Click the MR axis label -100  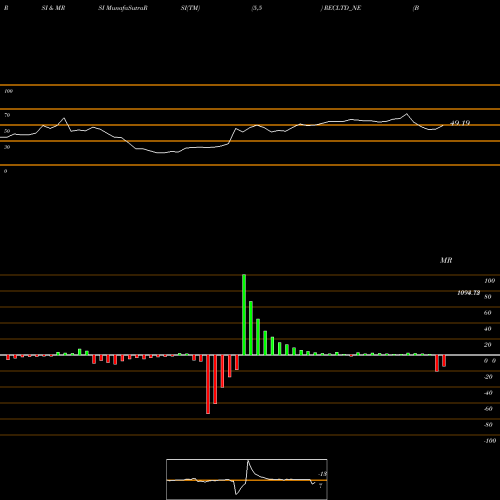pos(490,441)
